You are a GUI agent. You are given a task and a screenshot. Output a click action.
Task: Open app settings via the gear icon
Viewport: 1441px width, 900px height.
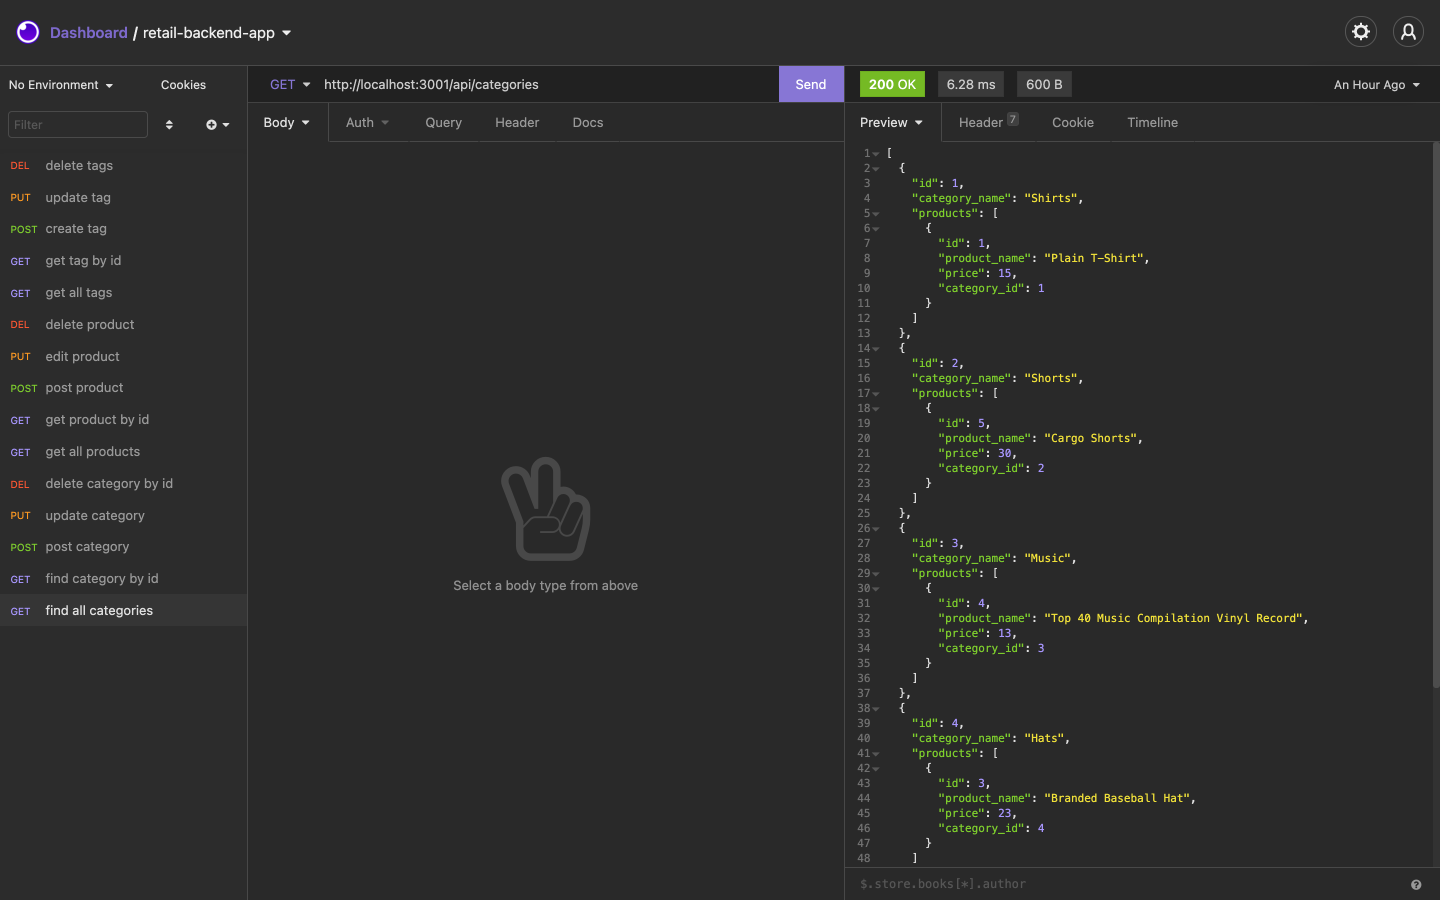pyautogui.click(x=1360, y=31)
